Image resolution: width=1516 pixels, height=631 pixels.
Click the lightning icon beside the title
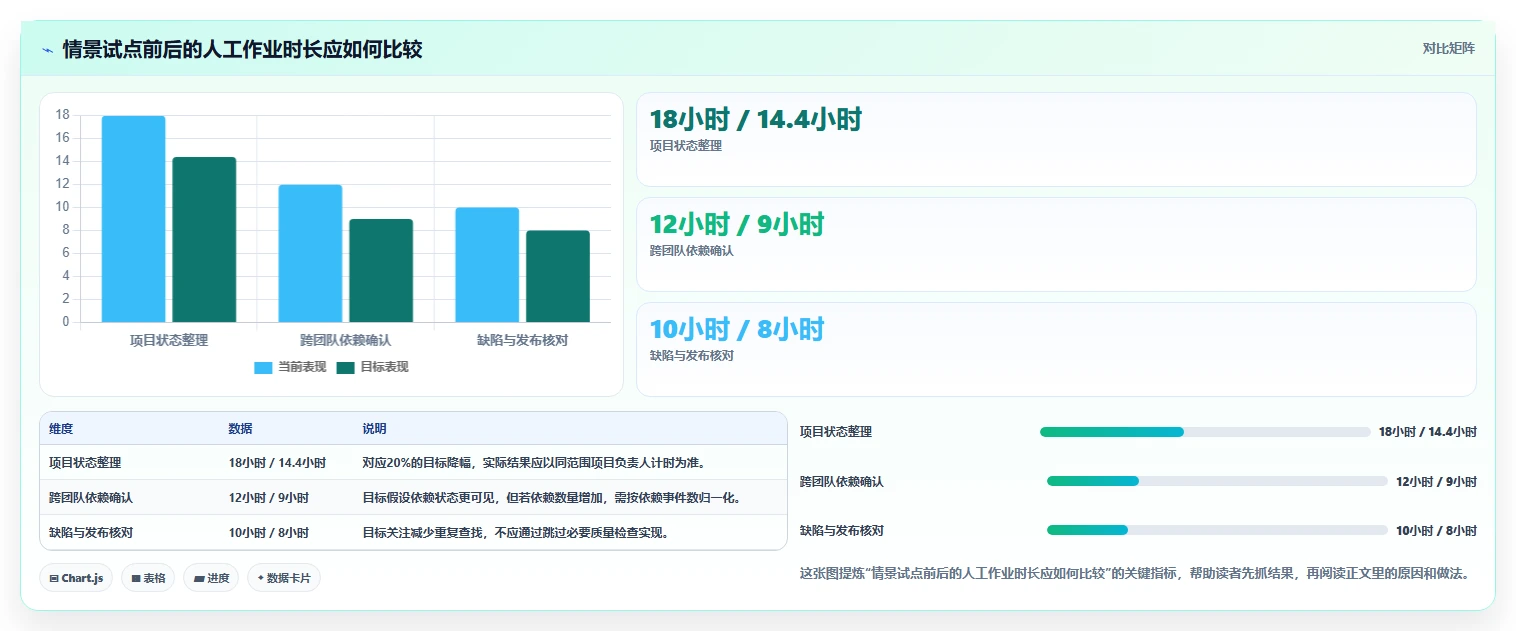pyautogui.click(x=48, y=49)
